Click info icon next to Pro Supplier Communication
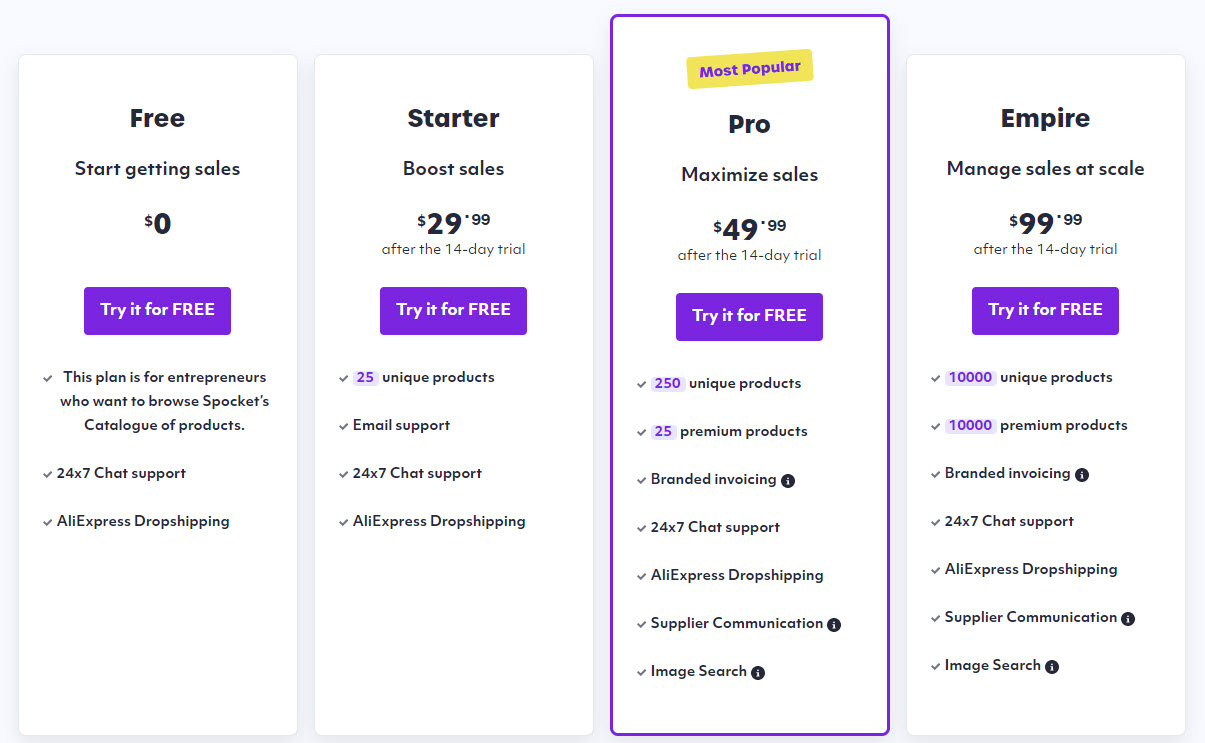 click(x=834, y=625)
